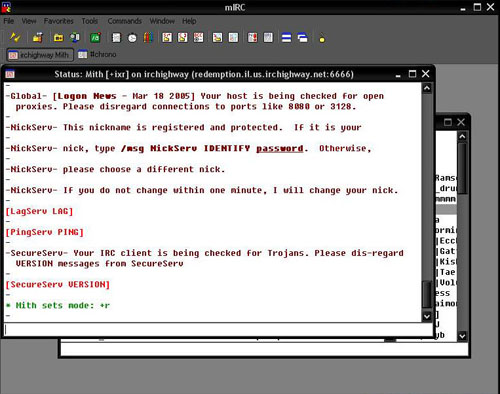
Task: Click the Cascade Windows toolbar icon
Action: click(x=303, y=38)
